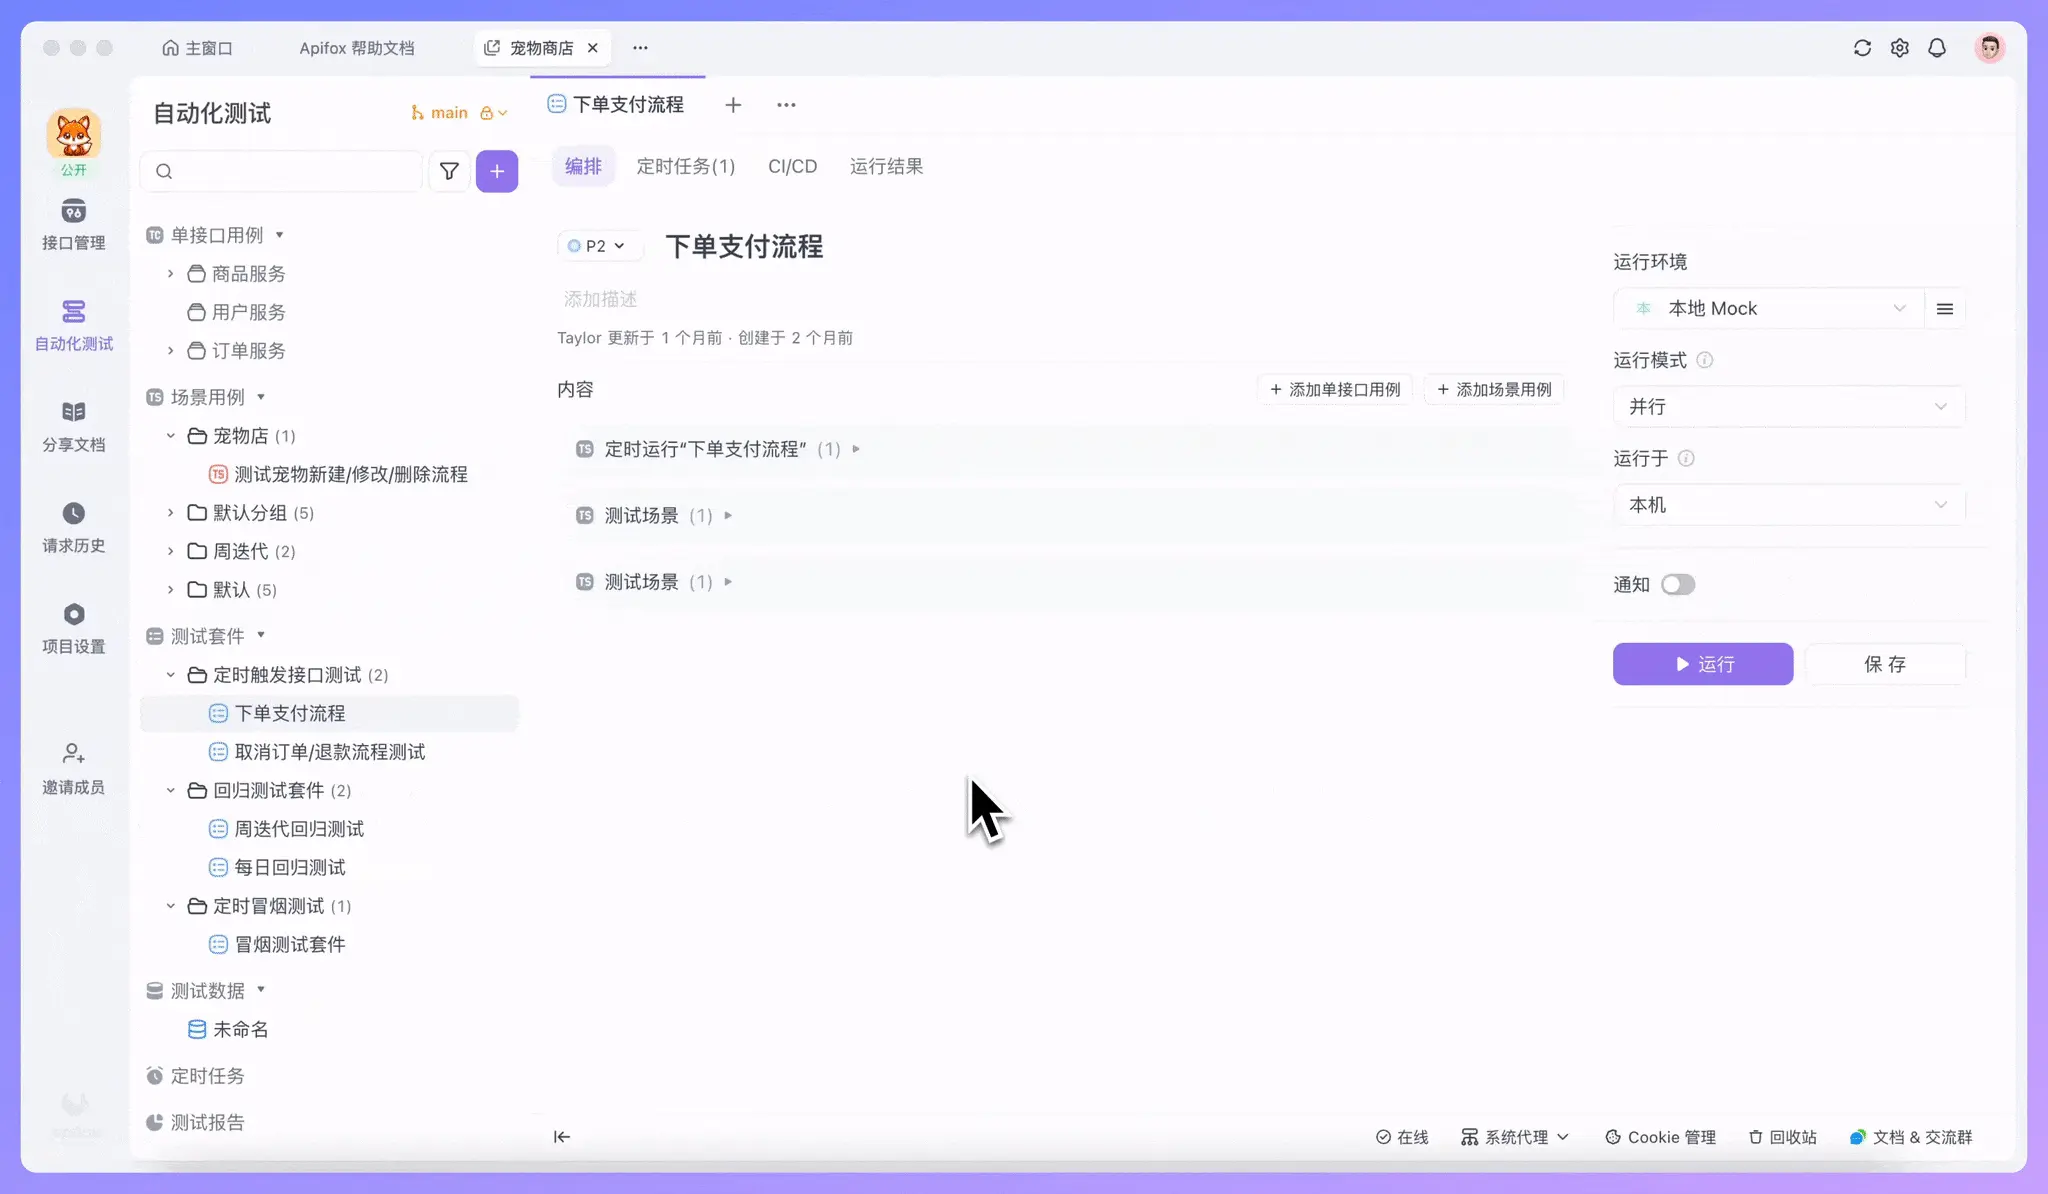Image resolution: width=2048 pixels, height=1194 pixels.
Task: Click the purple plus add button
Action: point(497,172)
